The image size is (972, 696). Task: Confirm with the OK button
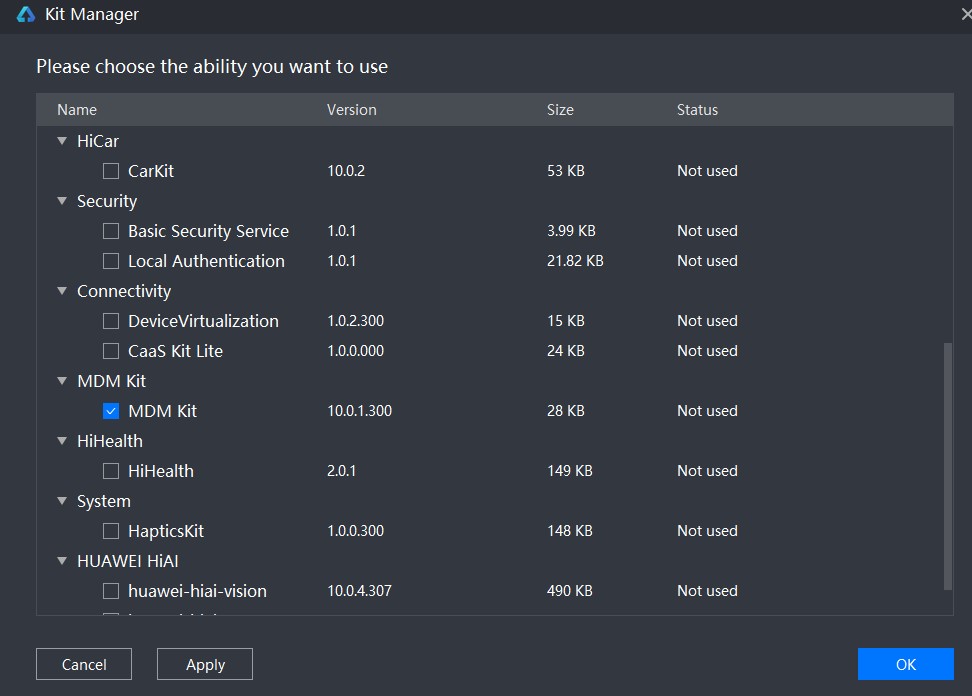[906, 664]
